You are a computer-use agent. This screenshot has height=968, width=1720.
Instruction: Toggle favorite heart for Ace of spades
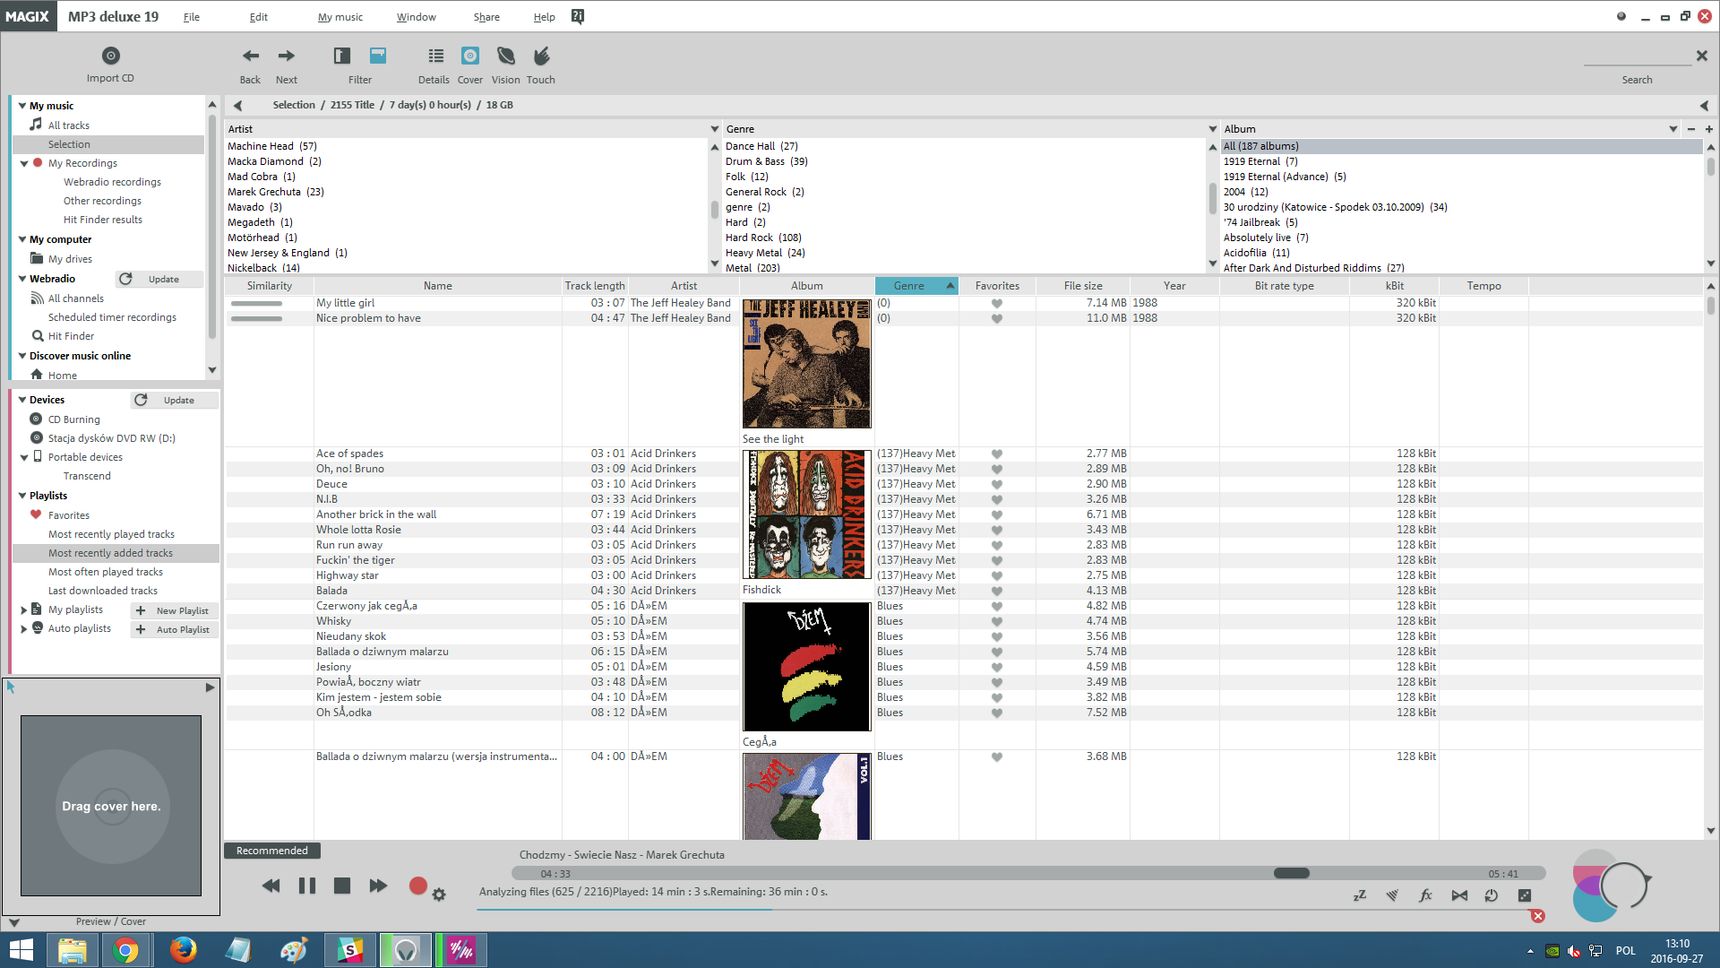[x=997, y=454]
